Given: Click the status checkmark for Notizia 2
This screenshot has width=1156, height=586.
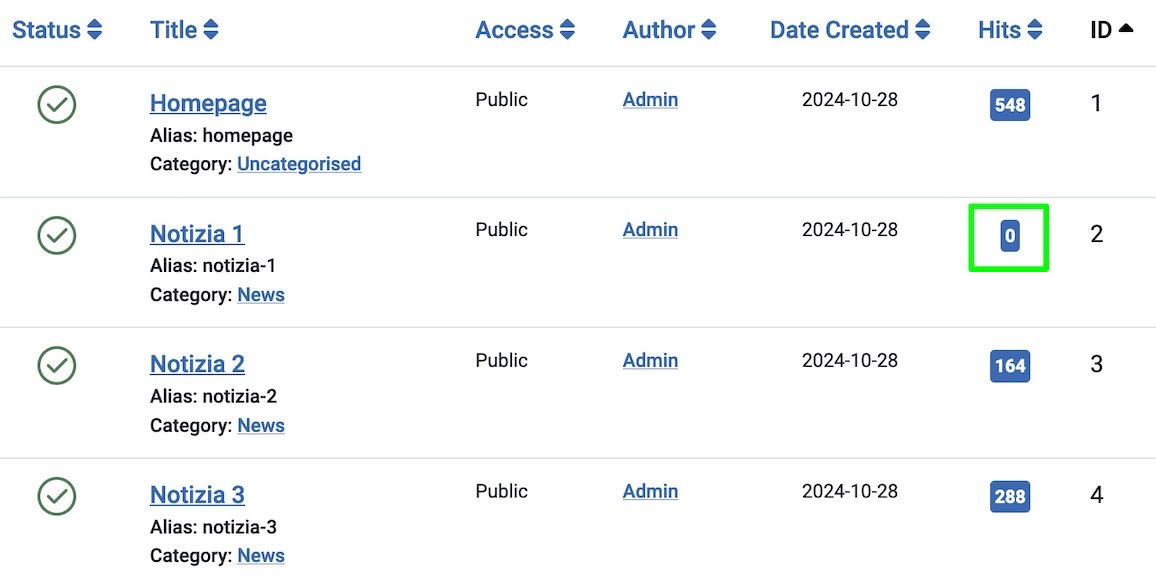Looking at the screenshot, I should [57, 365].
